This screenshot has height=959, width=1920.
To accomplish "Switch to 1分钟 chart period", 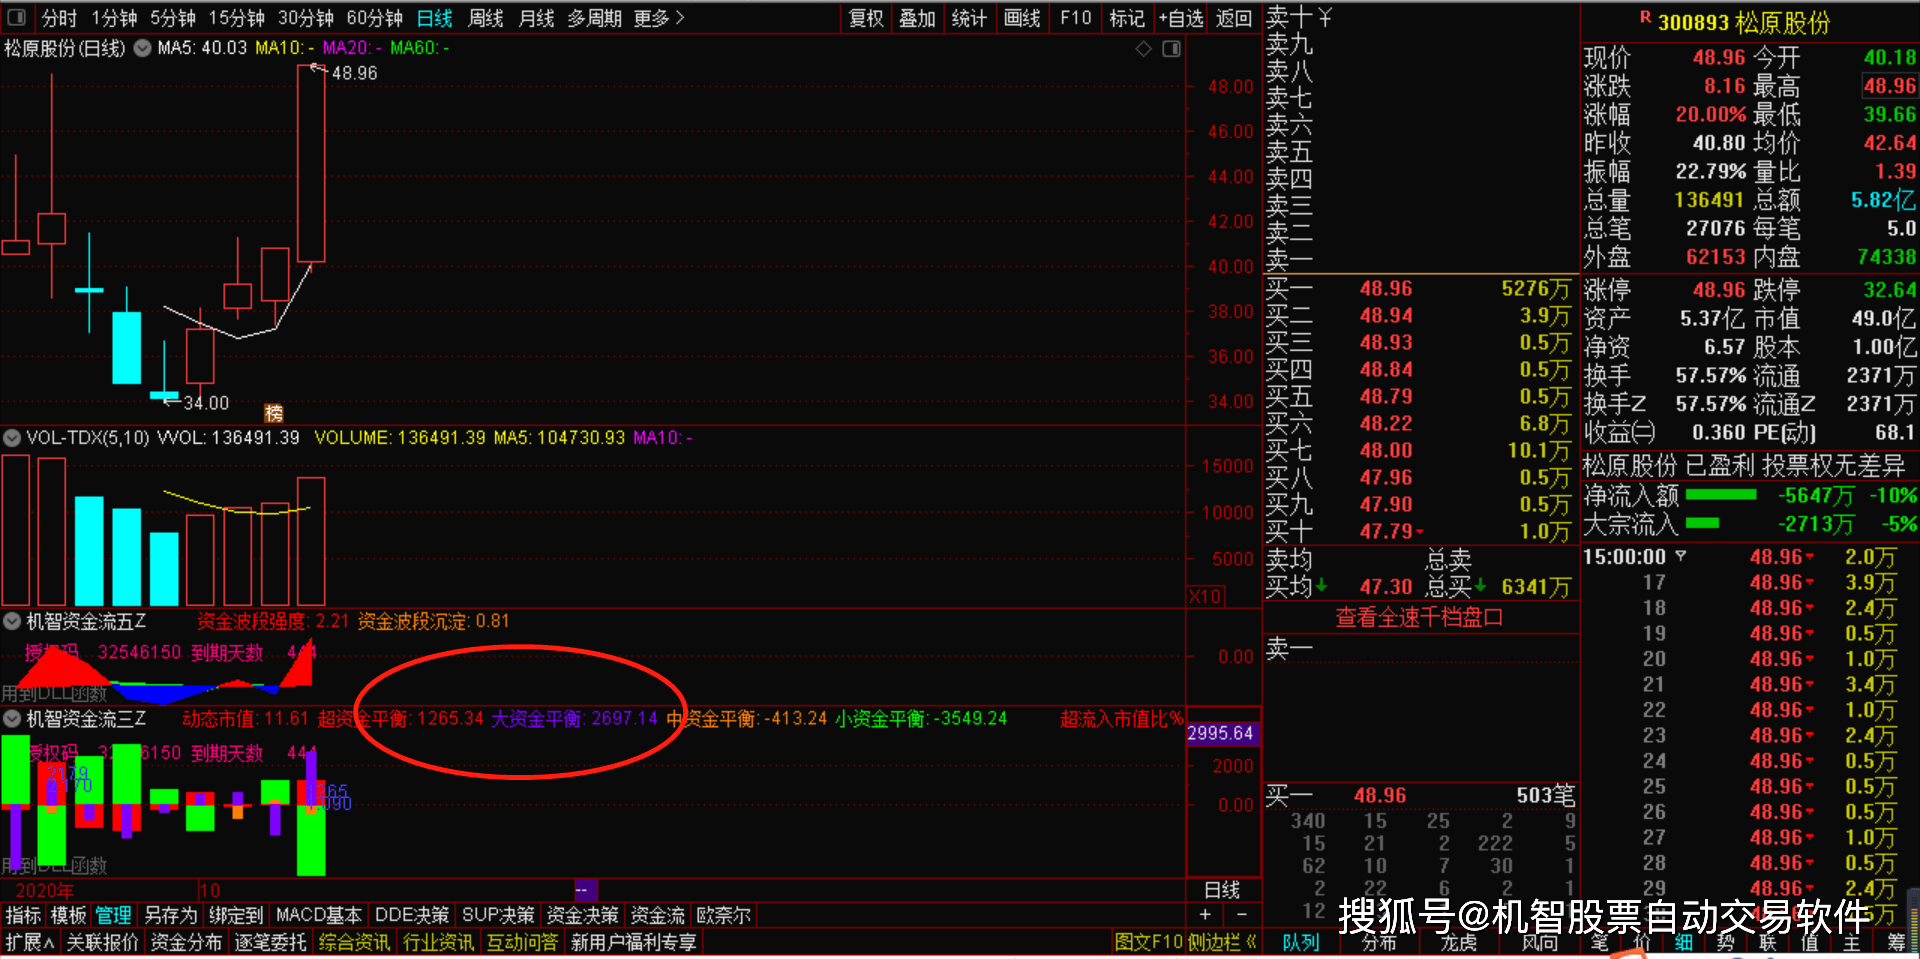I will tap(114, 18).
